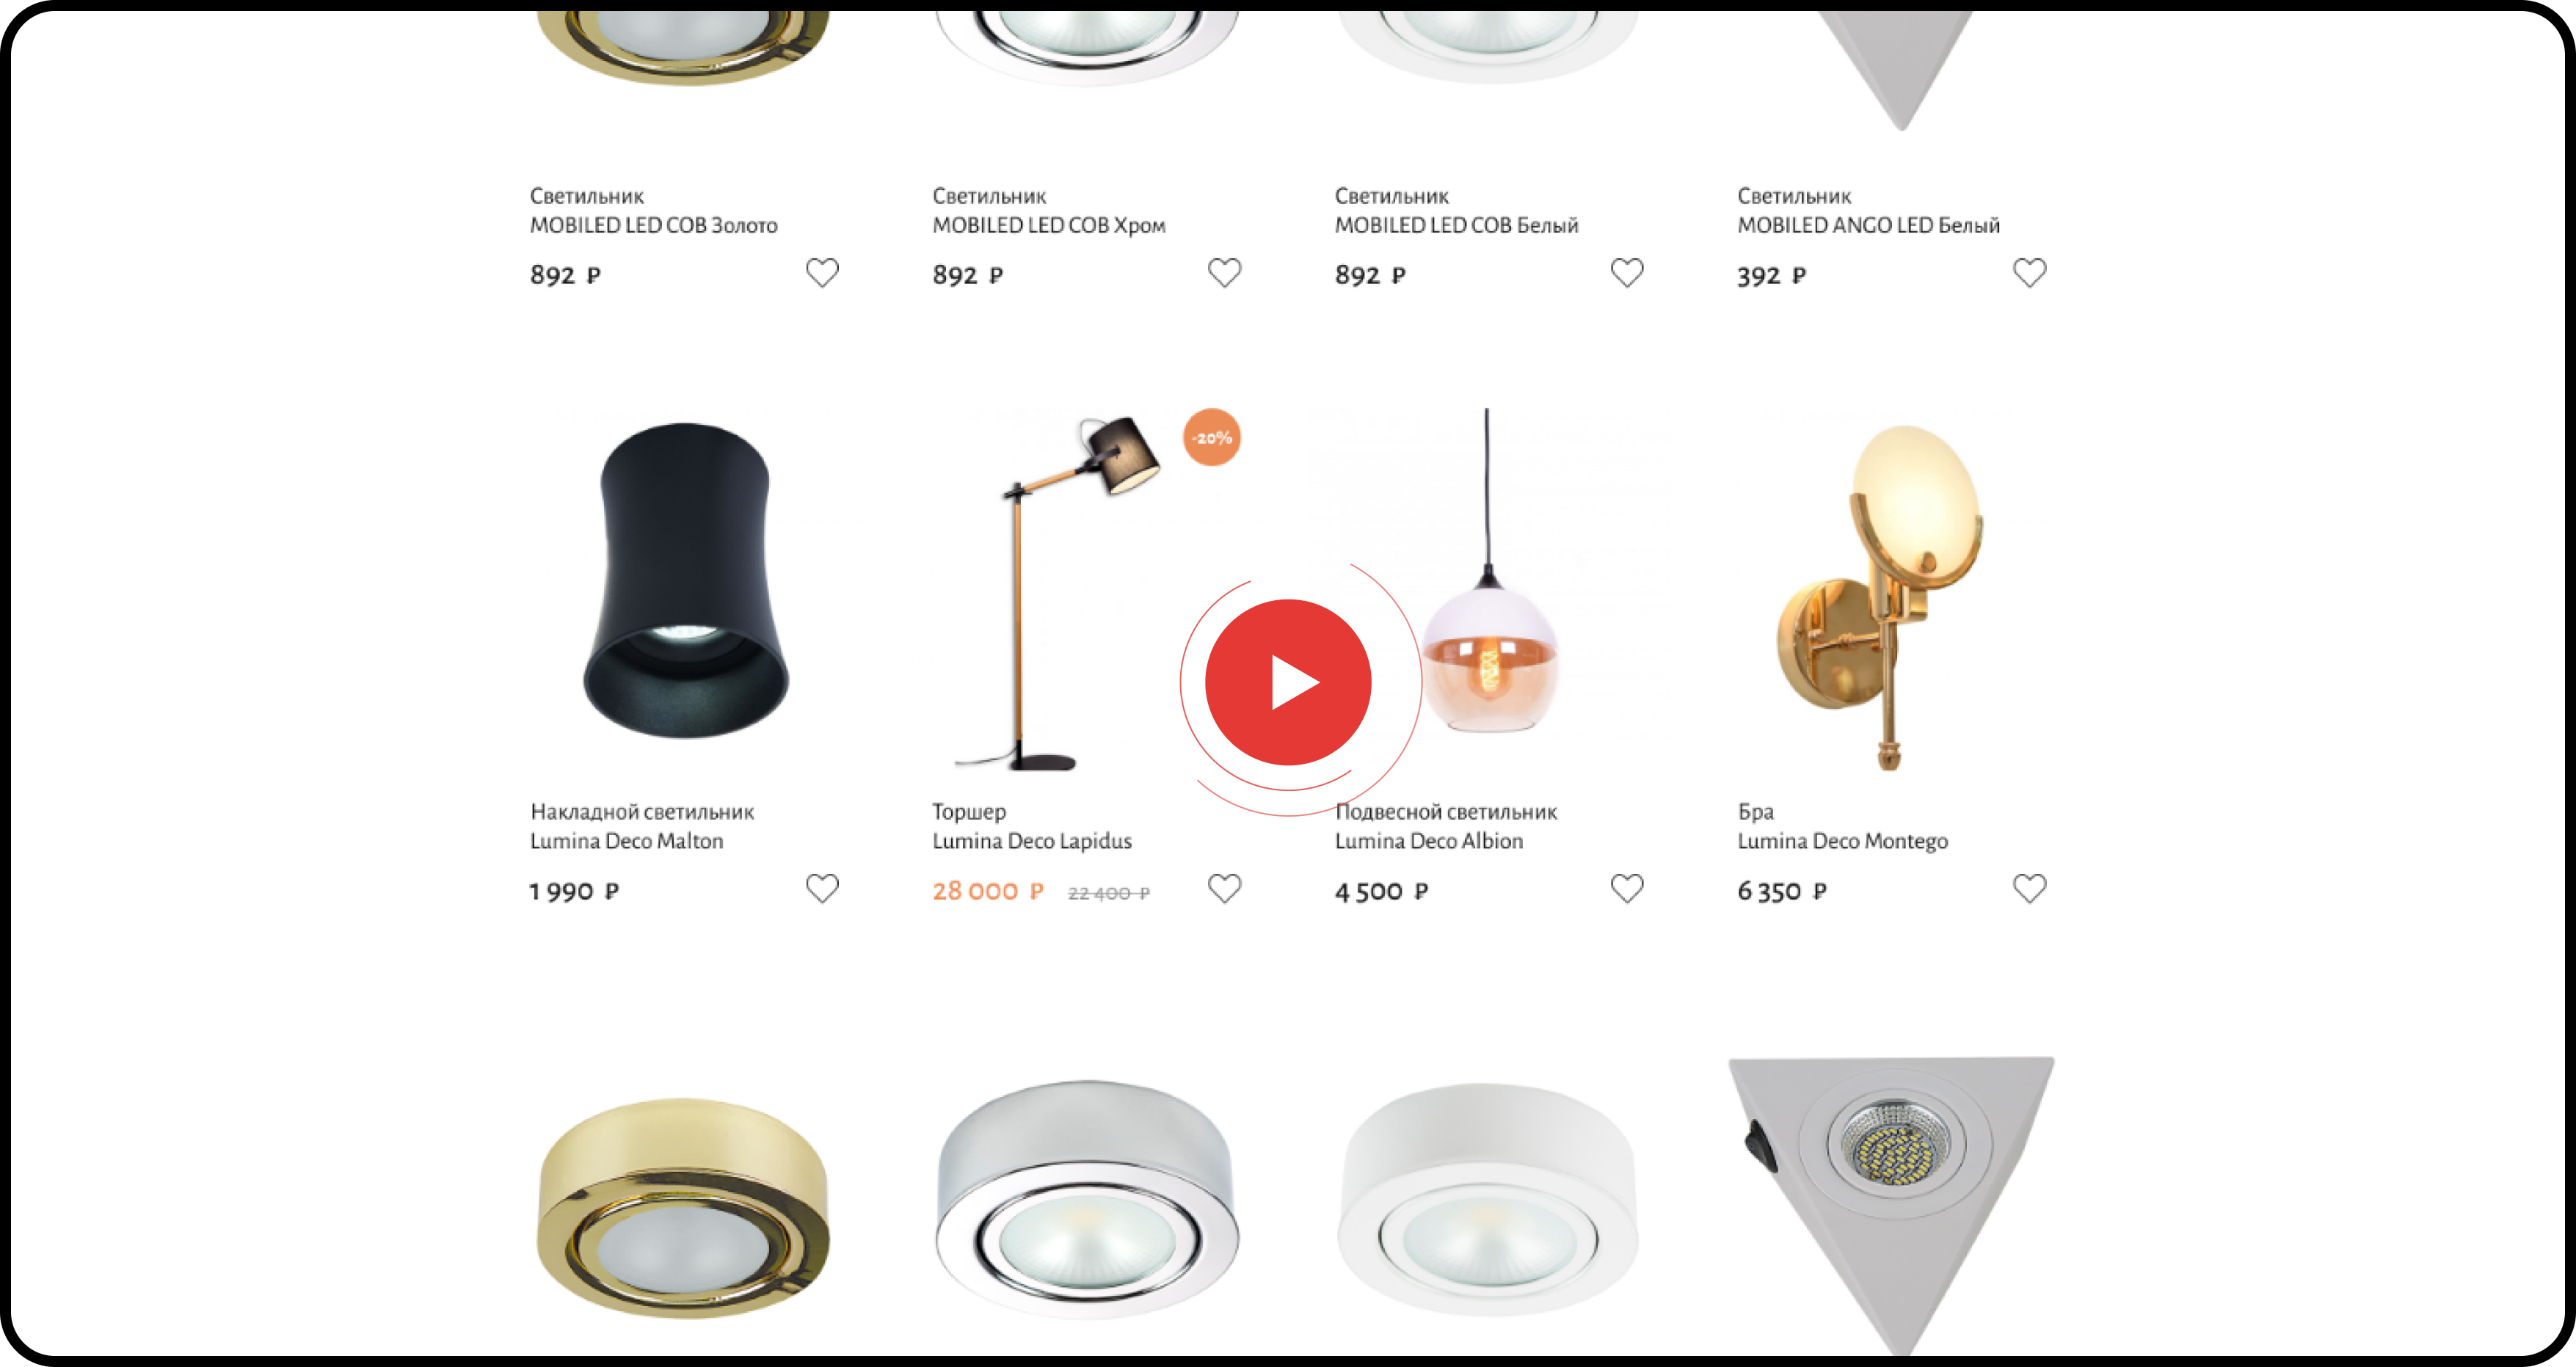Heart the Lumina Deco Albion pendant

coord(1627,888)
